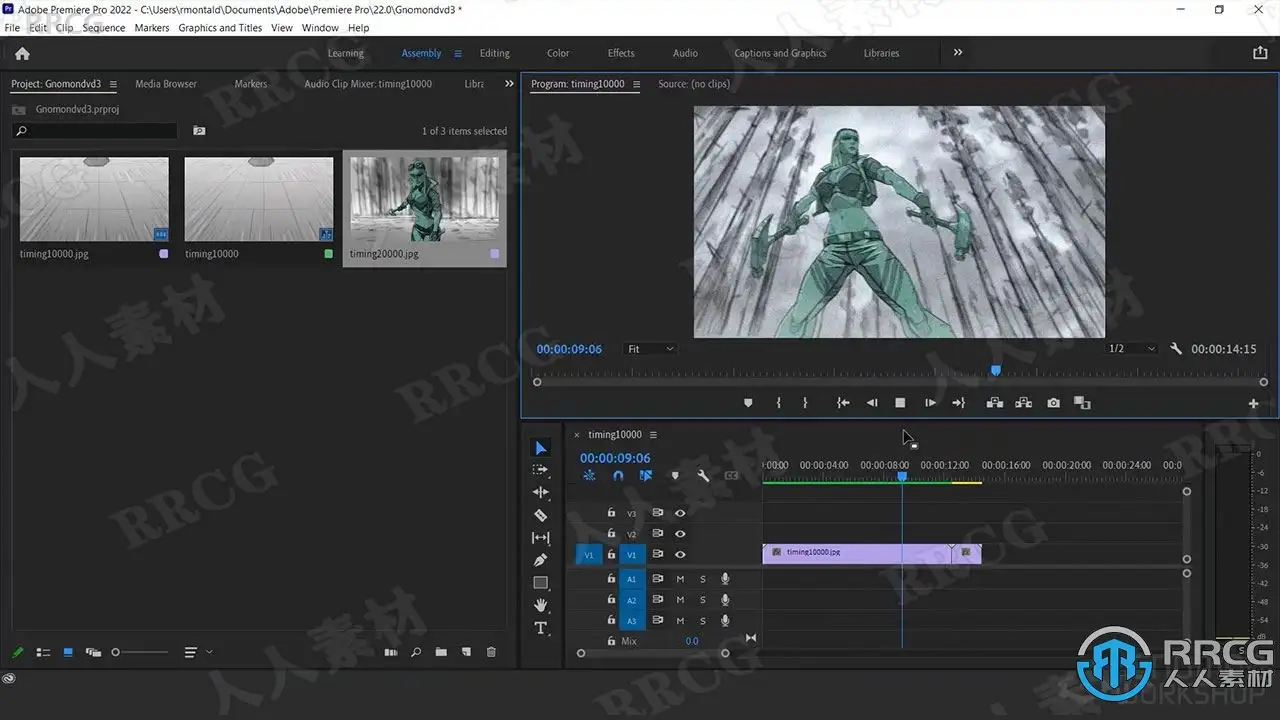The width and height of the screenshot is (1280, 720).
Task: Open the 1/2 playback resolution dropdown
Action: click(x=1131, y=349)
